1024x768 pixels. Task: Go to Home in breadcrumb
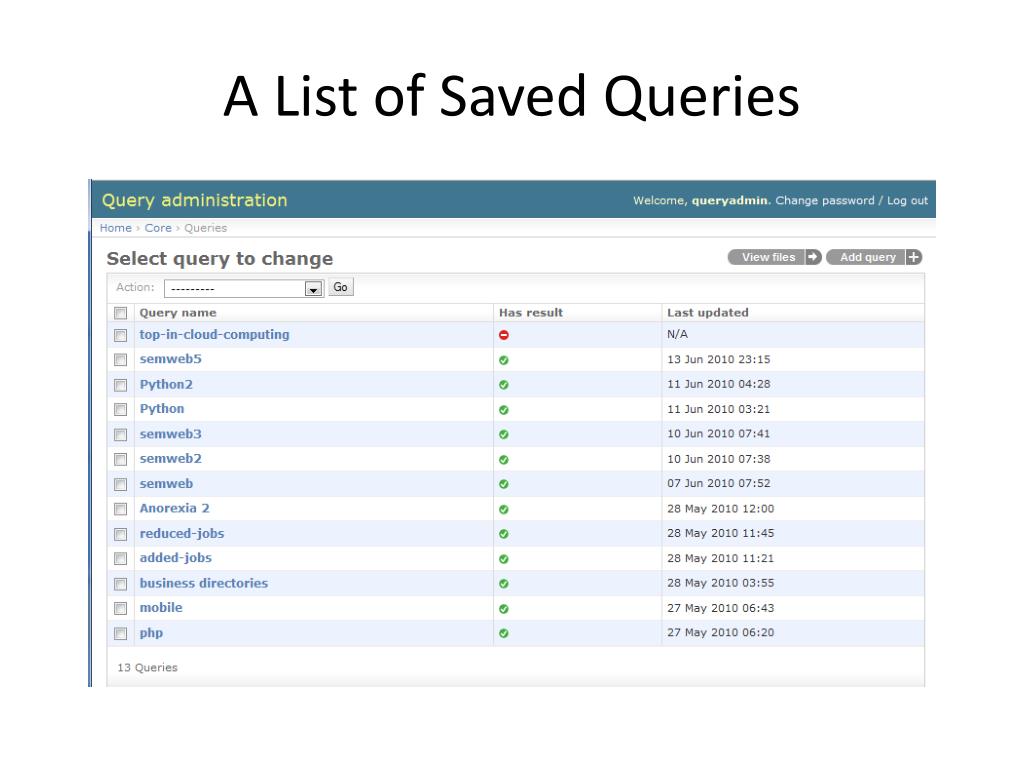(116, 228)
